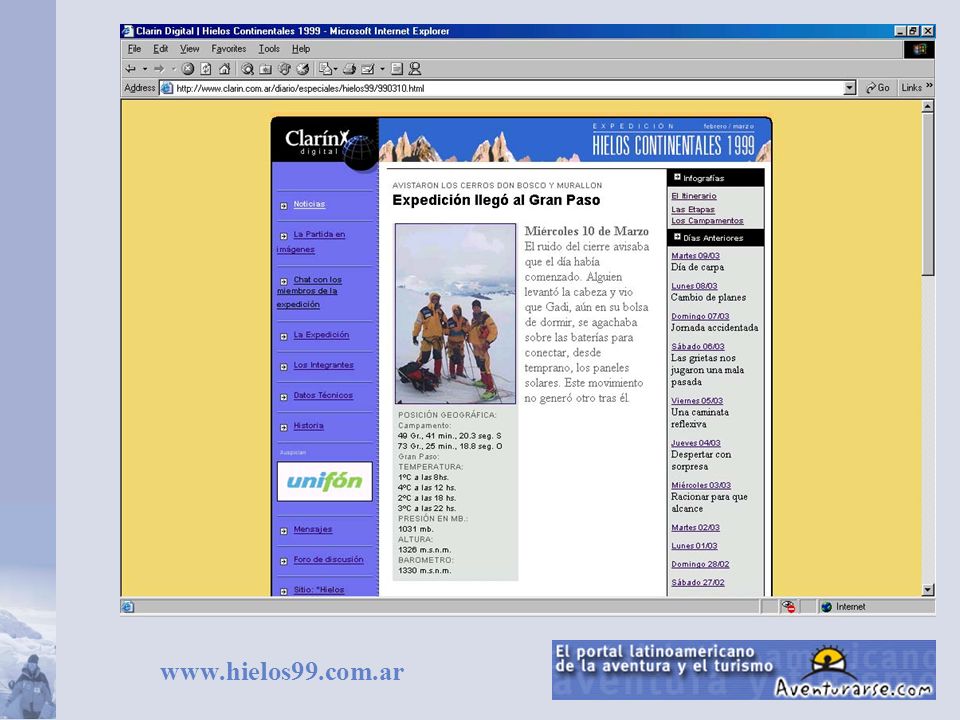Viewport: 960px width, 720px height.
Task: Click the Días Anteriores section plus icon
Action: [x=677, y=237]
